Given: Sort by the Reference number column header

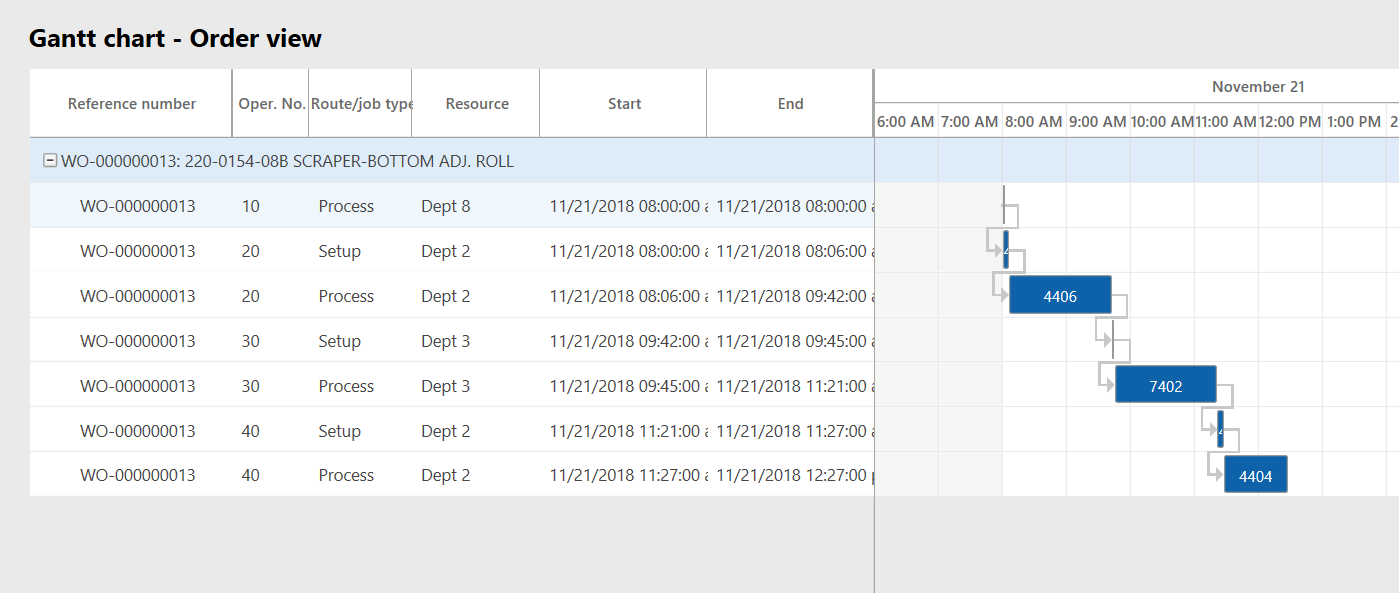Looking at the screenshot, I should point(131,103).
